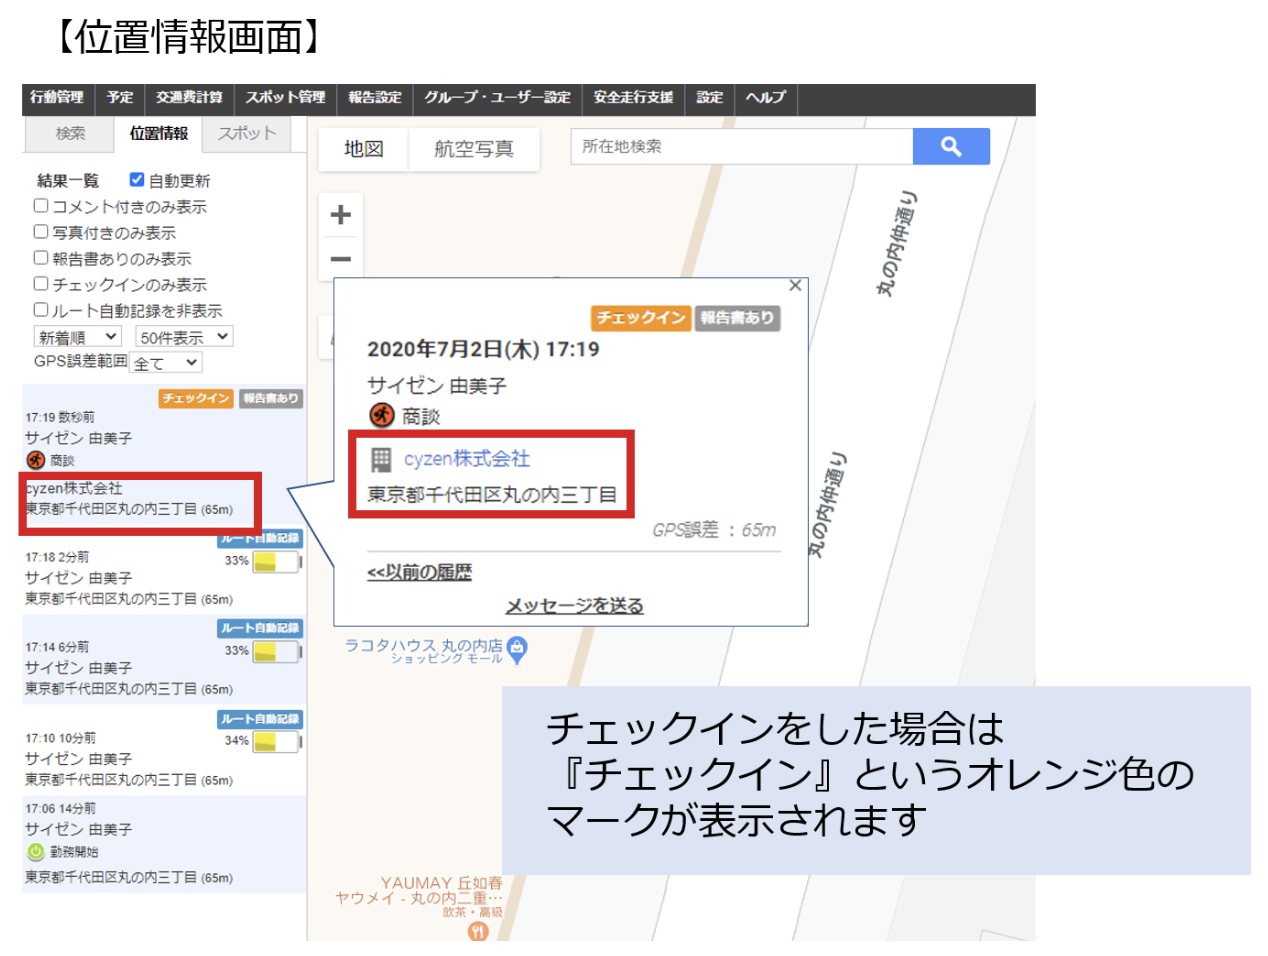Click the battery indicator in 17:10 entry
The width and height of the screenshot is (1268, 956).
pyautogui.click(x=277, y=742)
